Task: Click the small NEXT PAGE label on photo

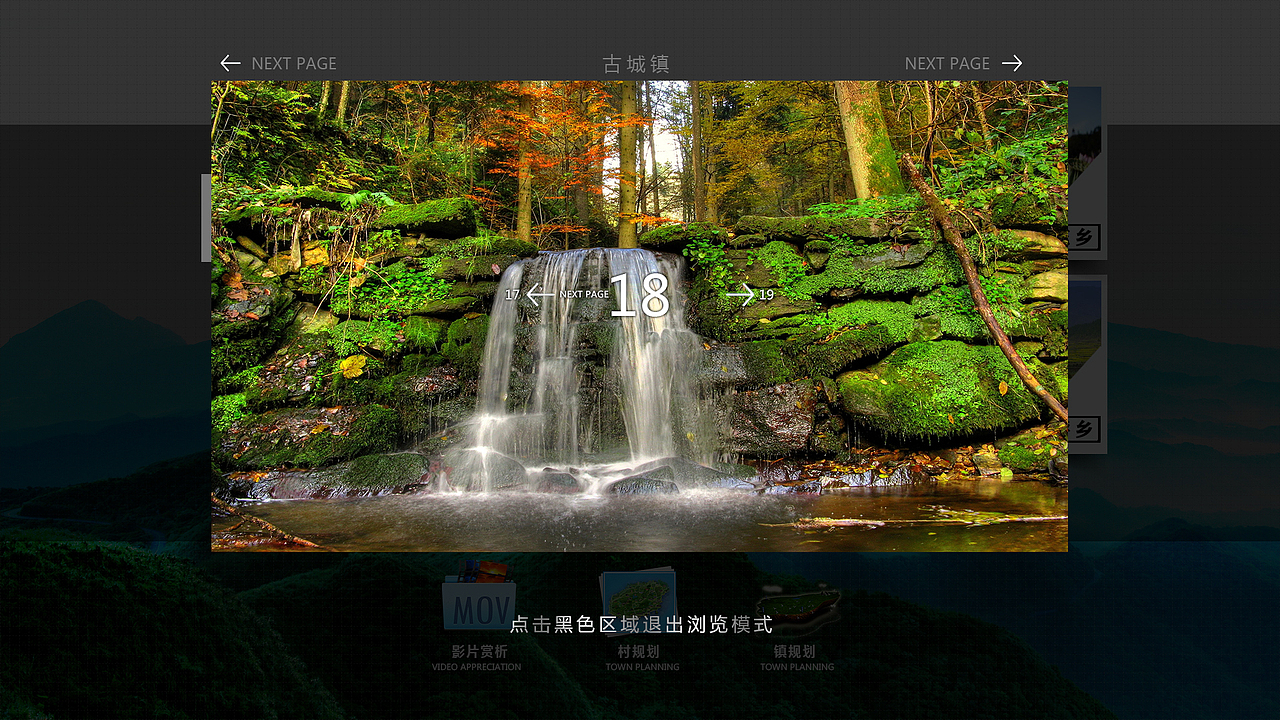Action: 584,295
